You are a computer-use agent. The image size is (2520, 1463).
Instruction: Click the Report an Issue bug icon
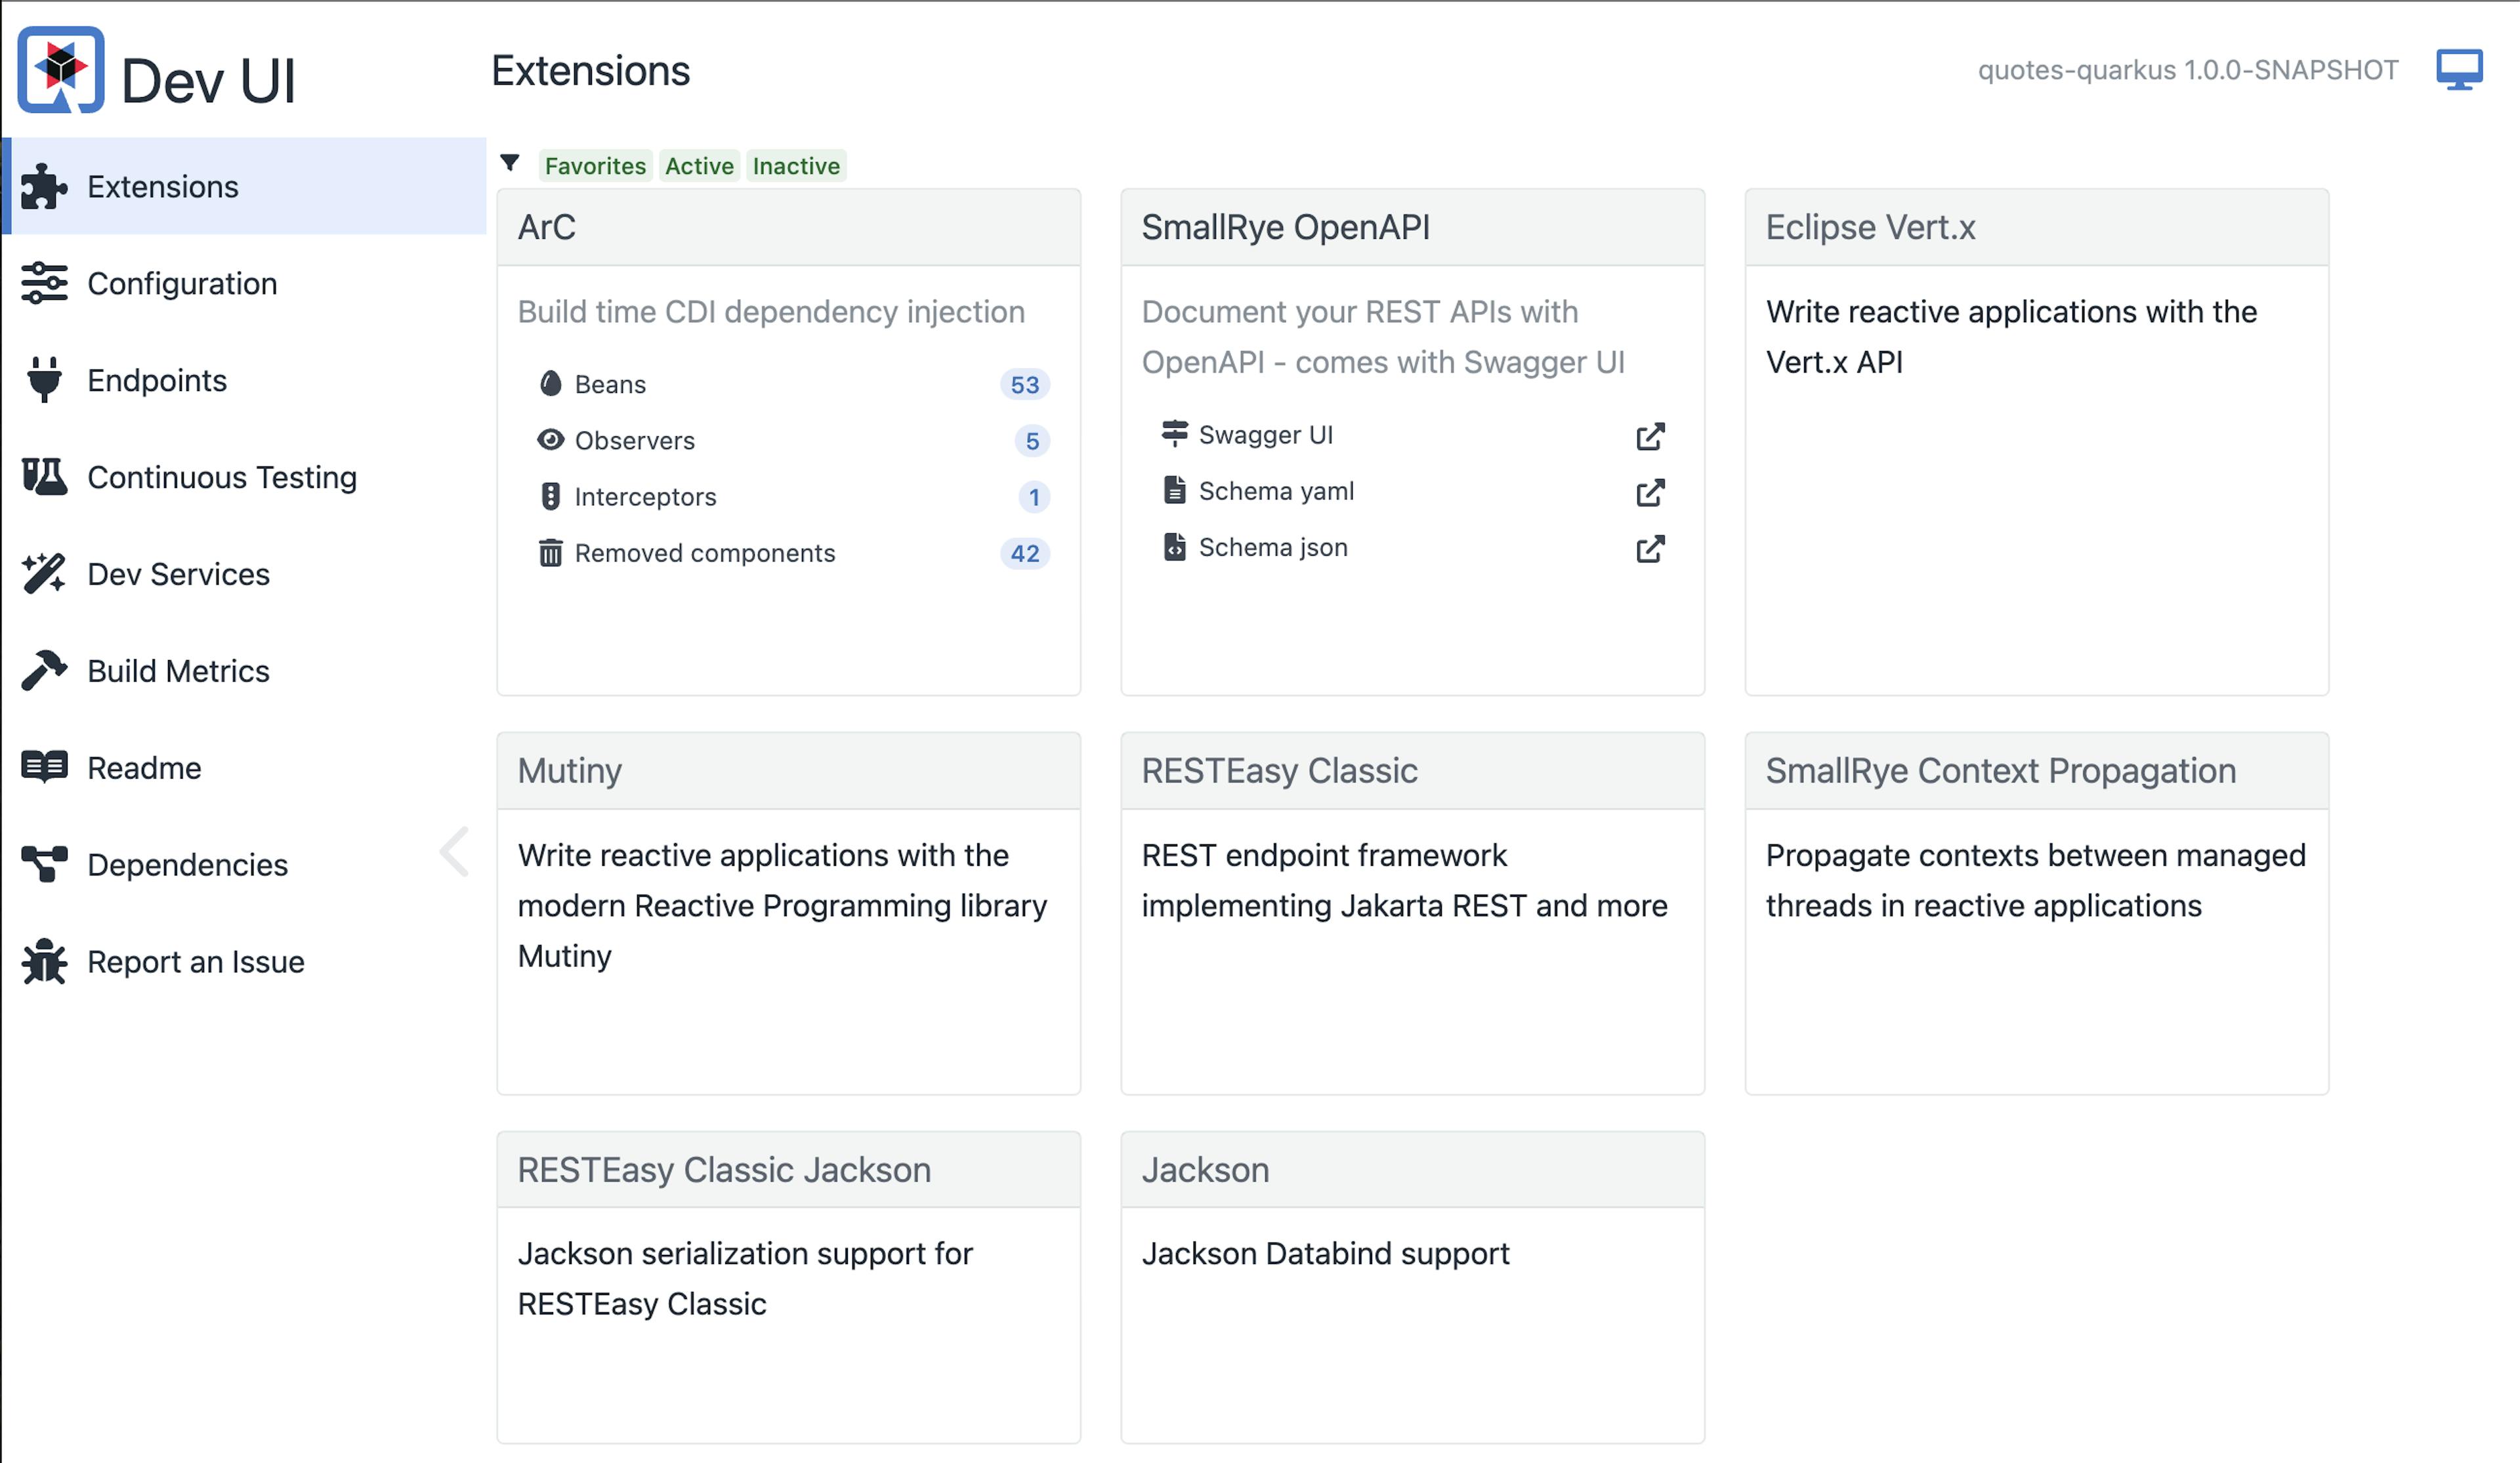(44, 962)
